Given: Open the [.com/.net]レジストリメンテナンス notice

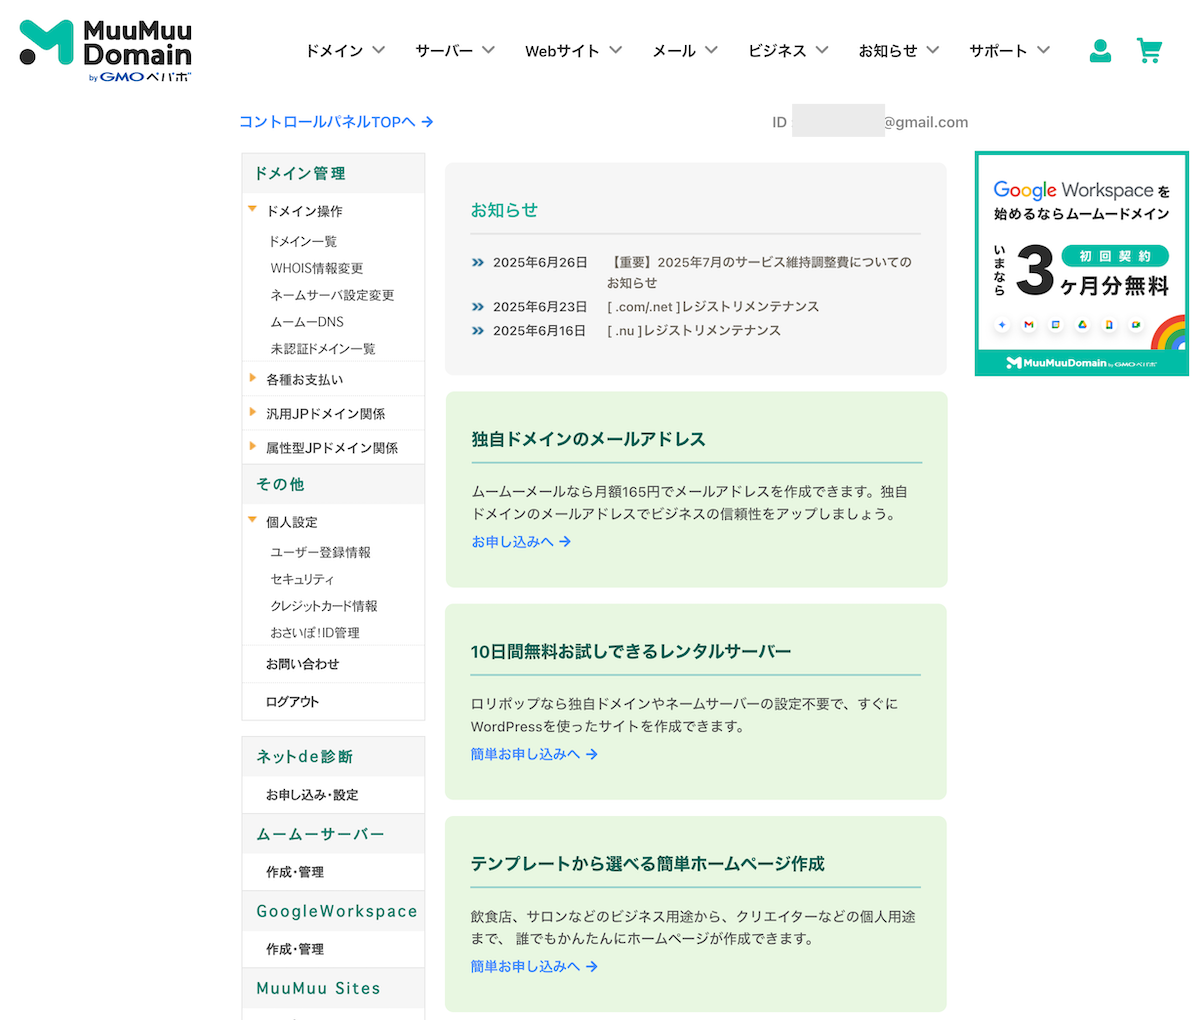Looking at the screenshot, I should click(713, 307).
